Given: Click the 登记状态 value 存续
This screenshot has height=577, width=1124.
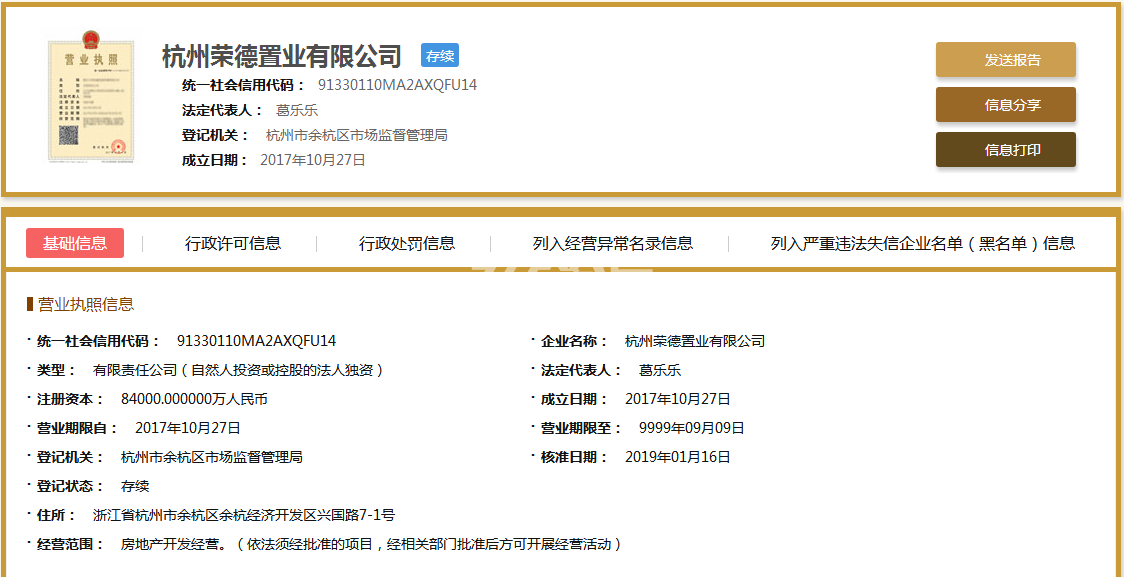Looking at the screenshot, I should tap(135, 486).
